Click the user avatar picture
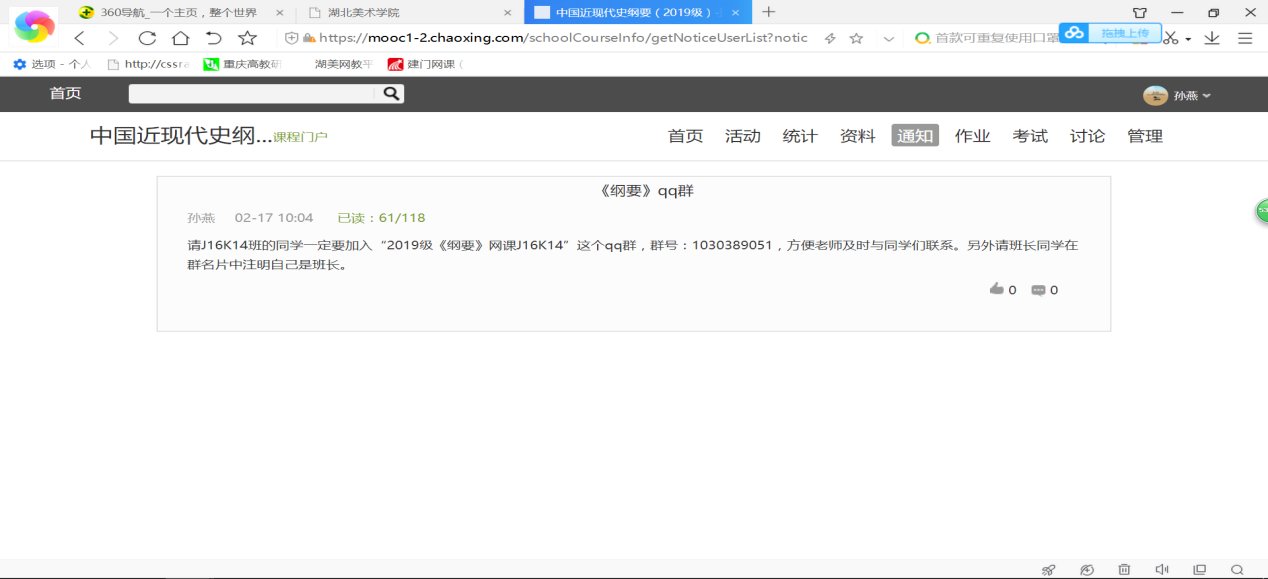The height and width of the screenshot is (579, 1268). tap(1155, 95)
